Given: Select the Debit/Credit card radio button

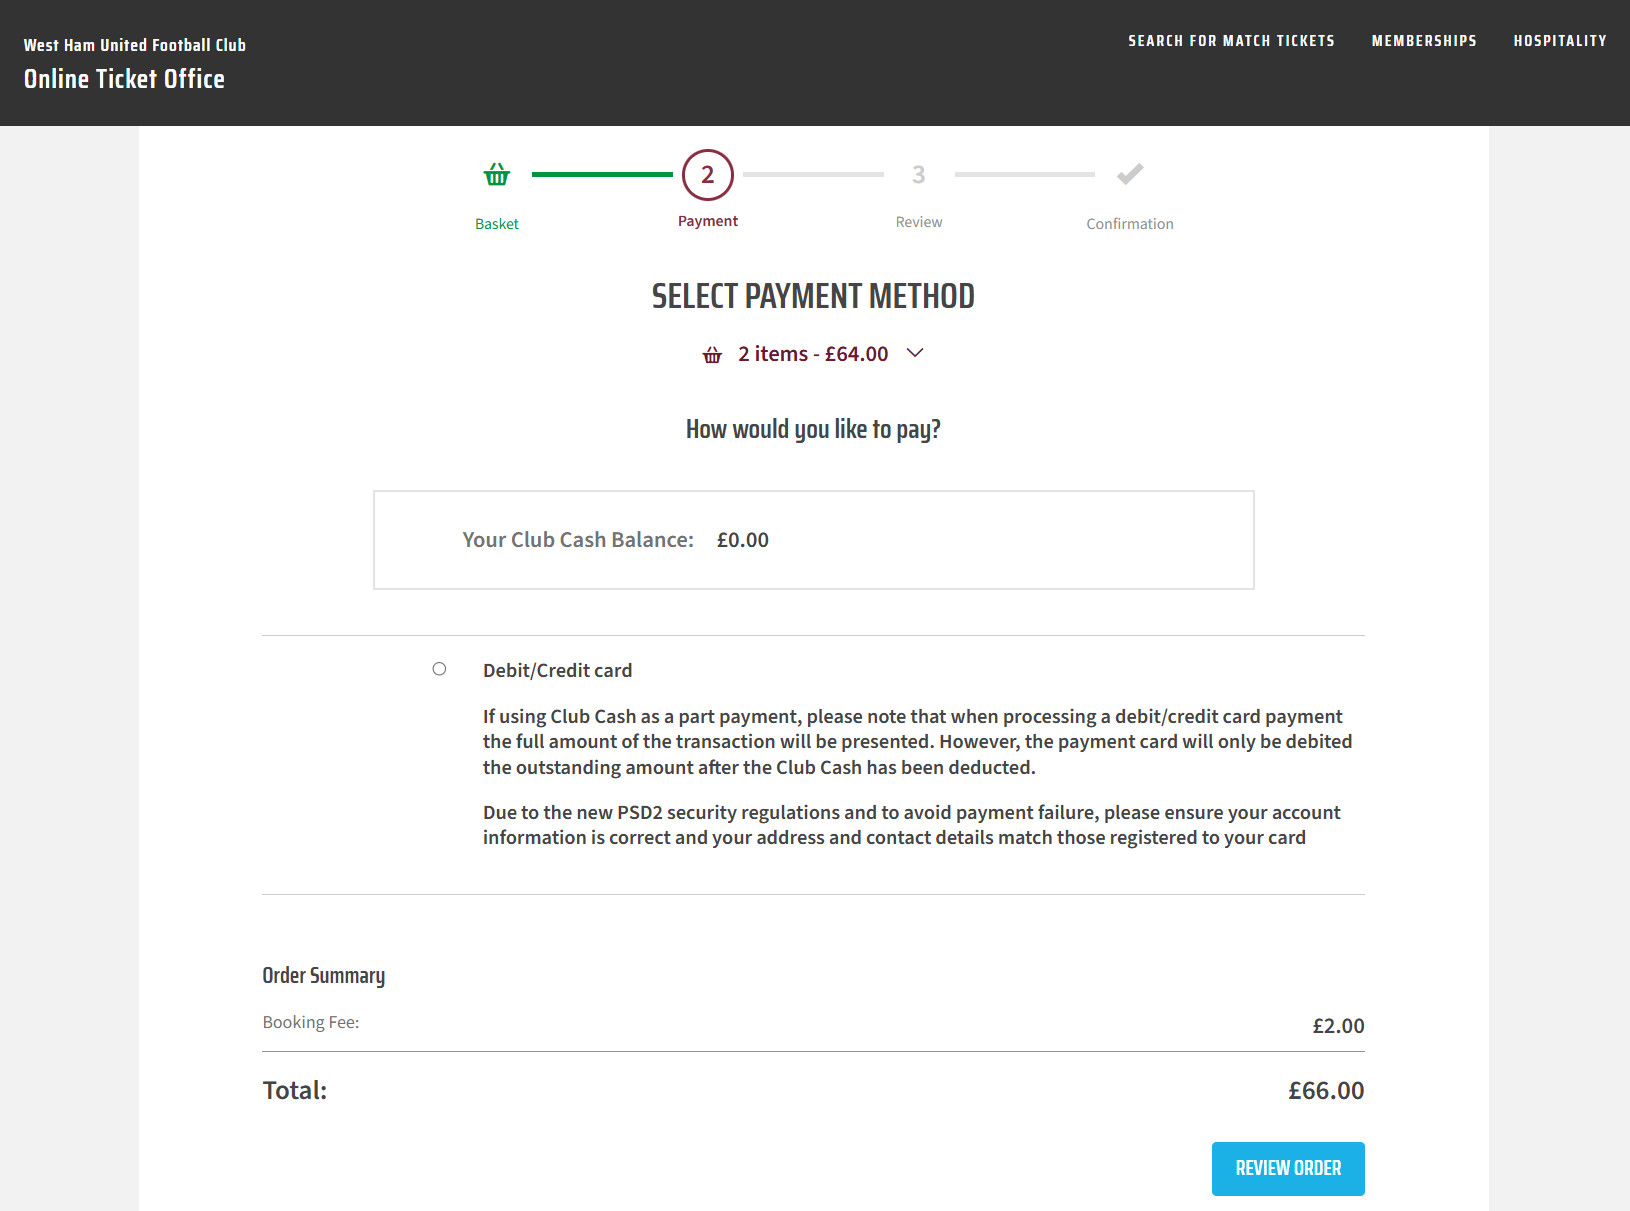Looking at the screenshot, I should click(439, 669).
